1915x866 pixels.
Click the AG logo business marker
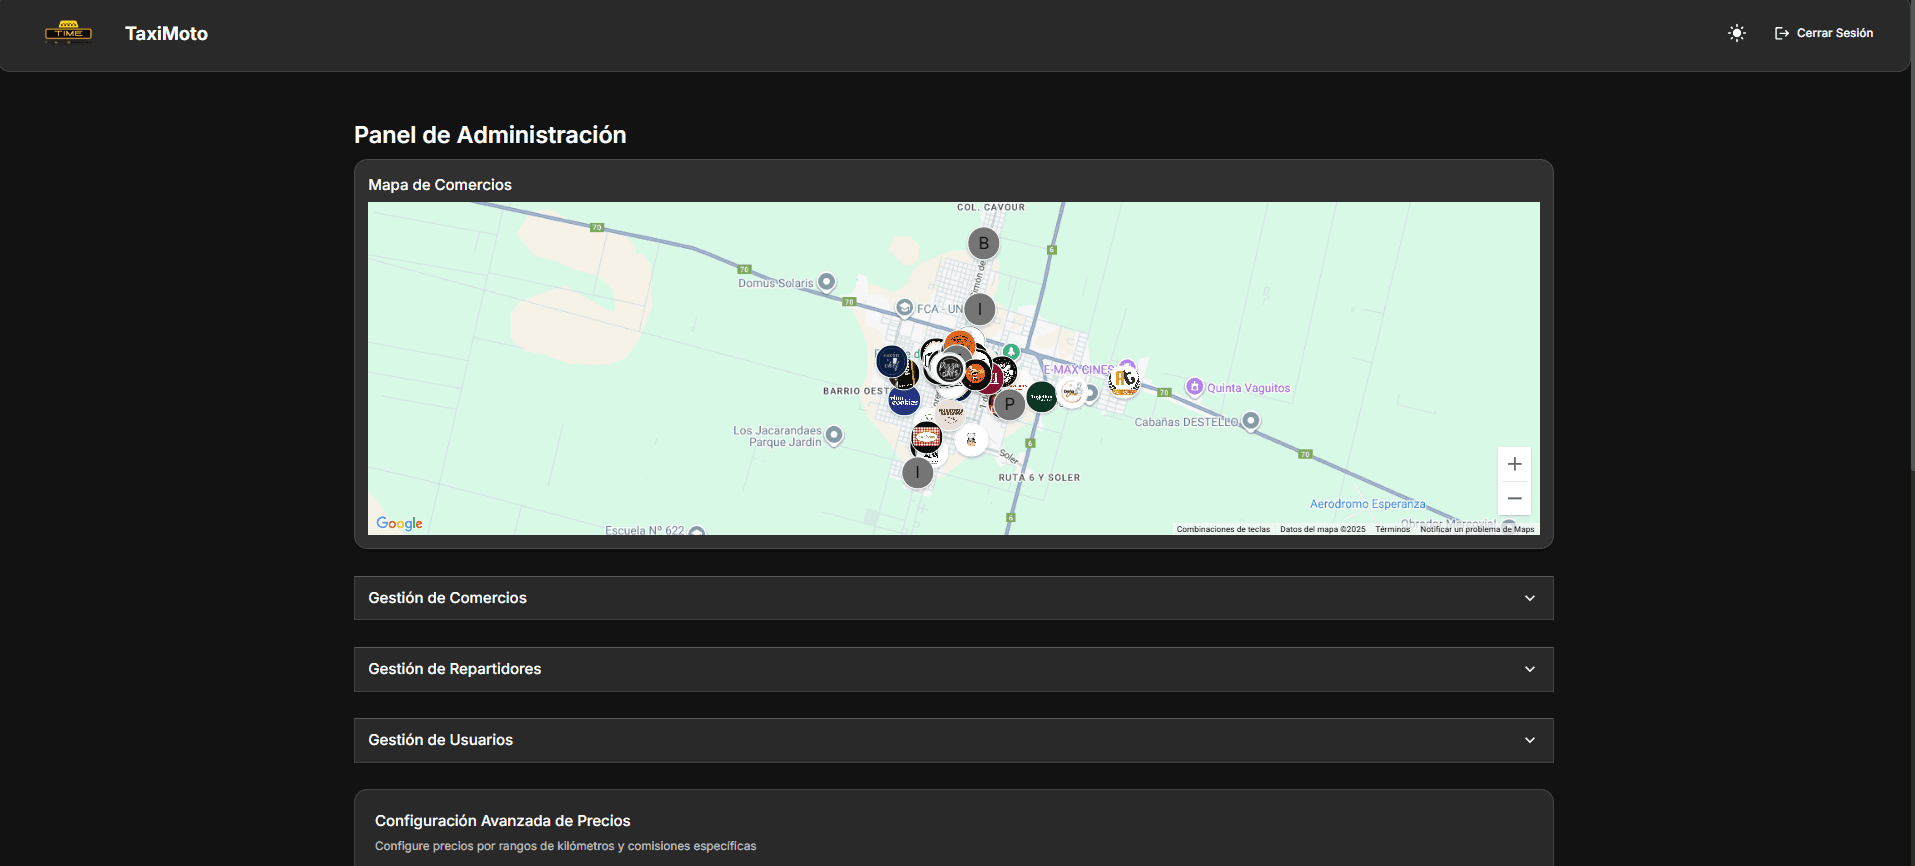[x=1124, y=380]
